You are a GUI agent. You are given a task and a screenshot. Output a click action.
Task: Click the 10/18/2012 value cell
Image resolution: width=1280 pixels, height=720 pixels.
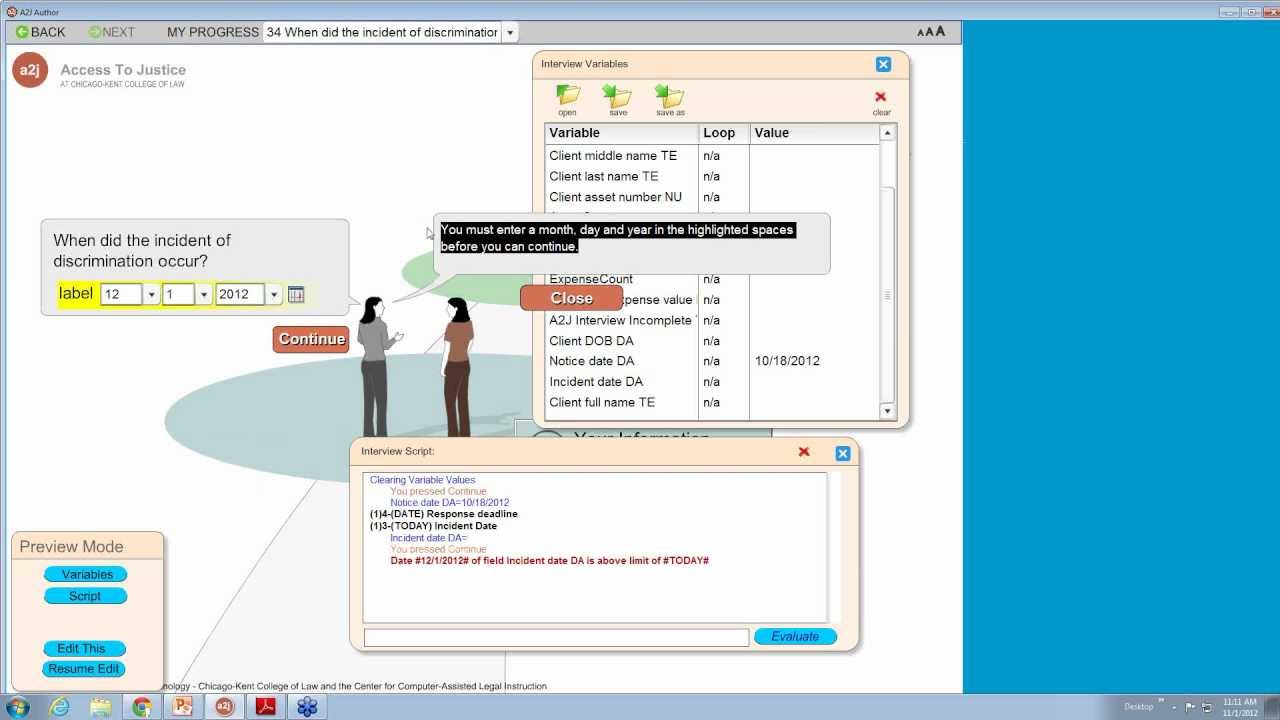pos(787,361)
